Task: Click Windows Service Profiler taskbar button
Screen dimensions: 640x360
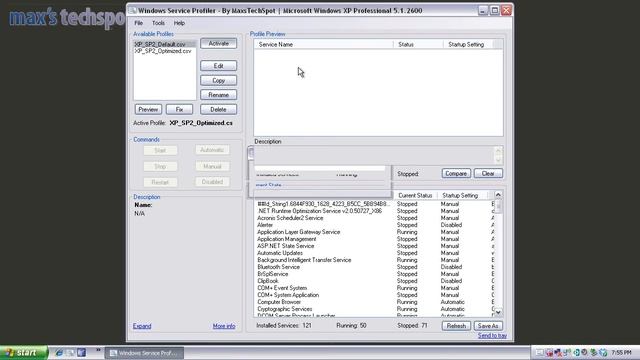Action: pos(144,353)
